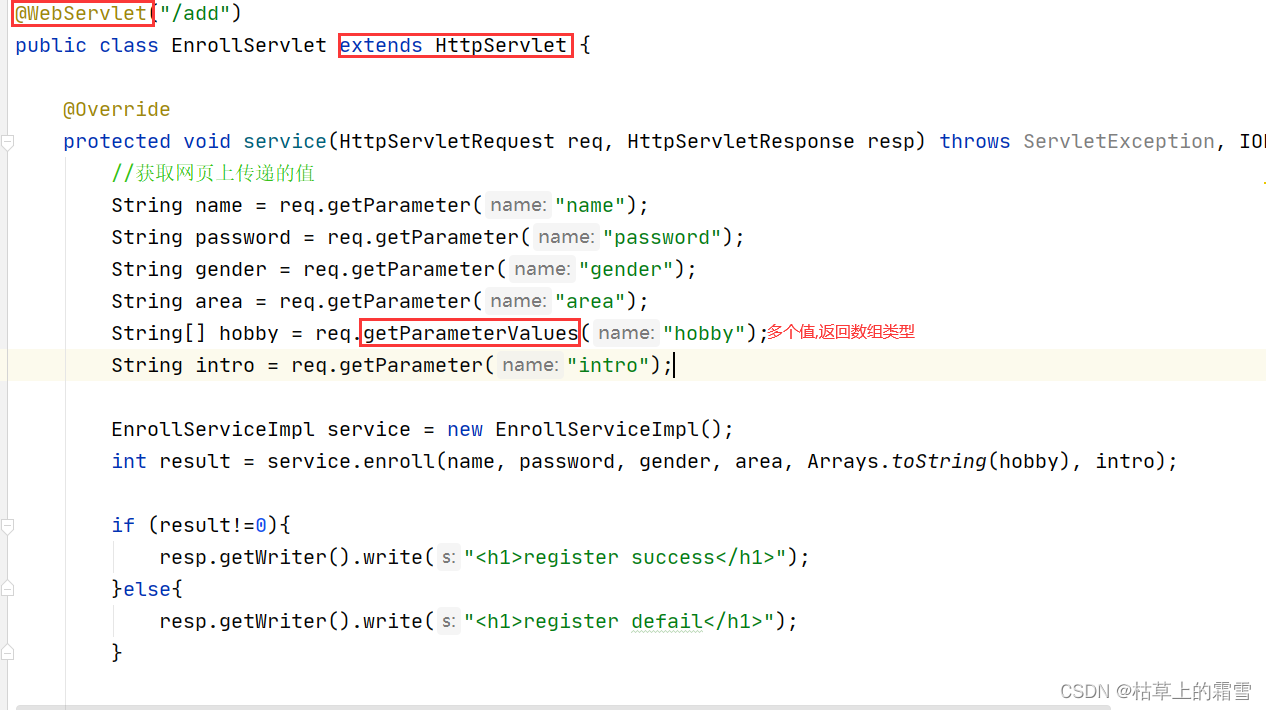The image size is (1266, 710).
Task: Click the "s:" hint in the register defail line
Action: click(x=448, y=620)
